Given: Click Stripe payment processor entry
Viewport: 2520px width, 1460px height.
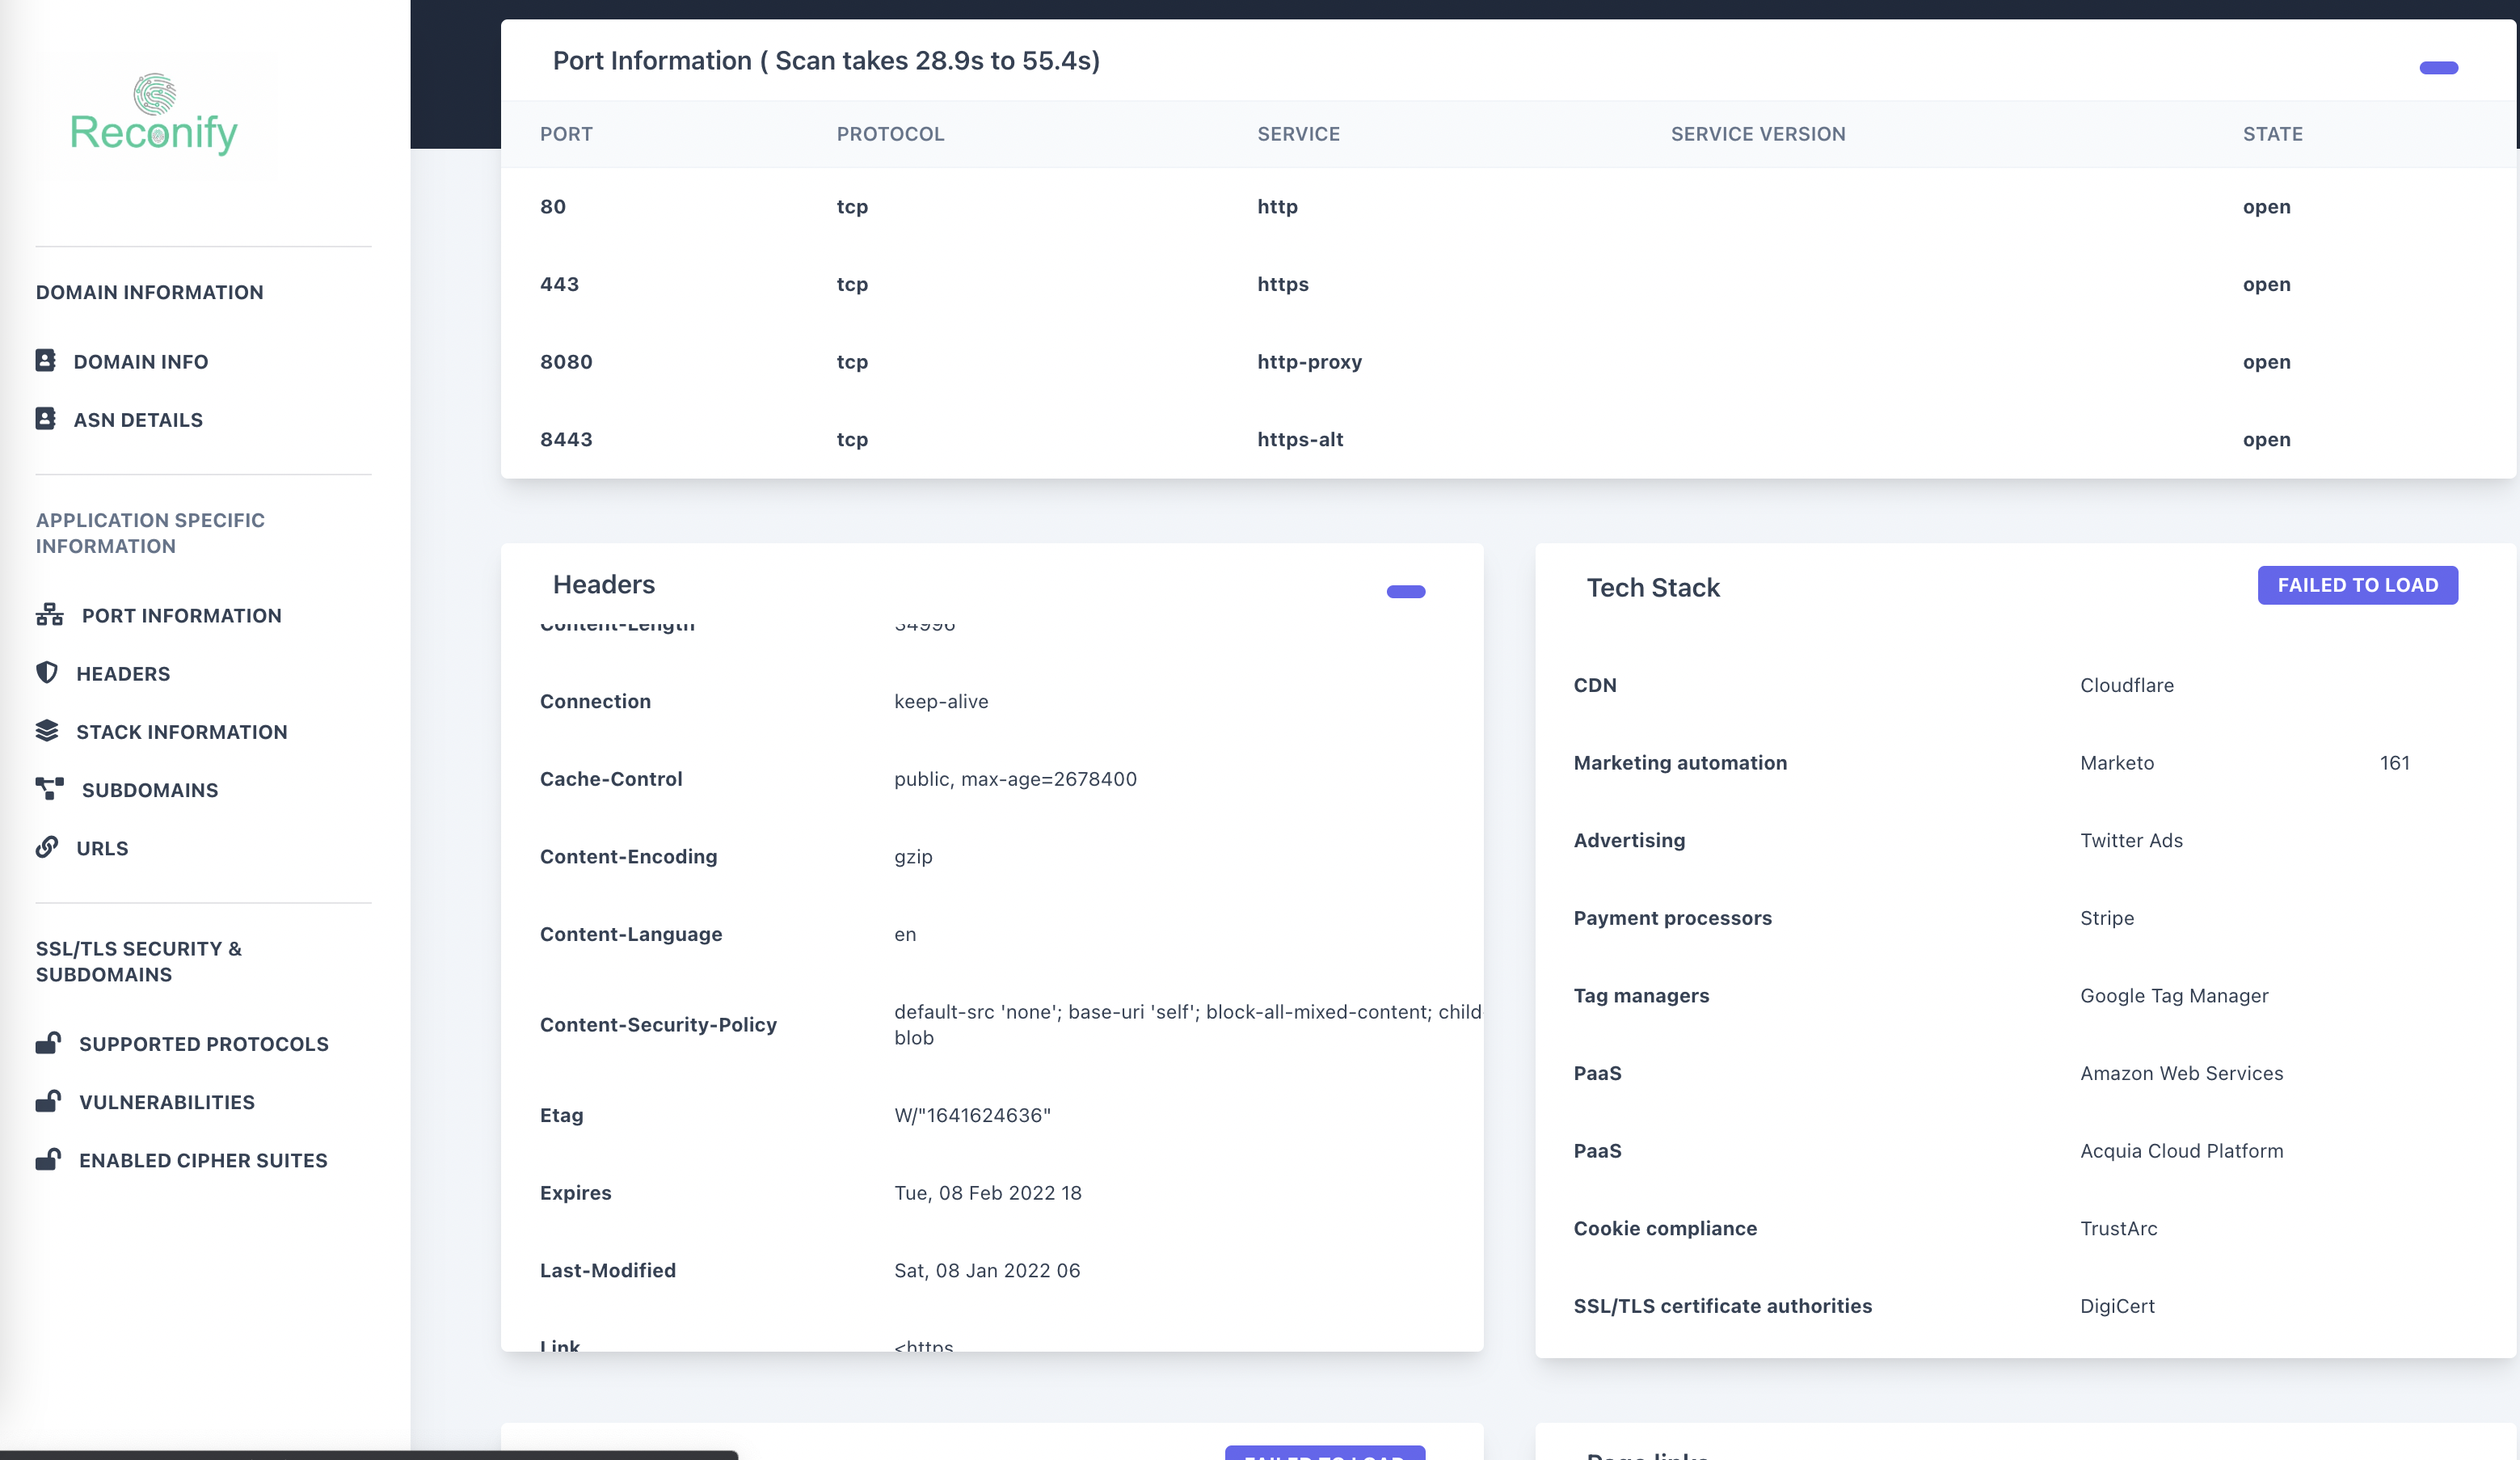Looking at the screenshot, I should coord(2108,918).
